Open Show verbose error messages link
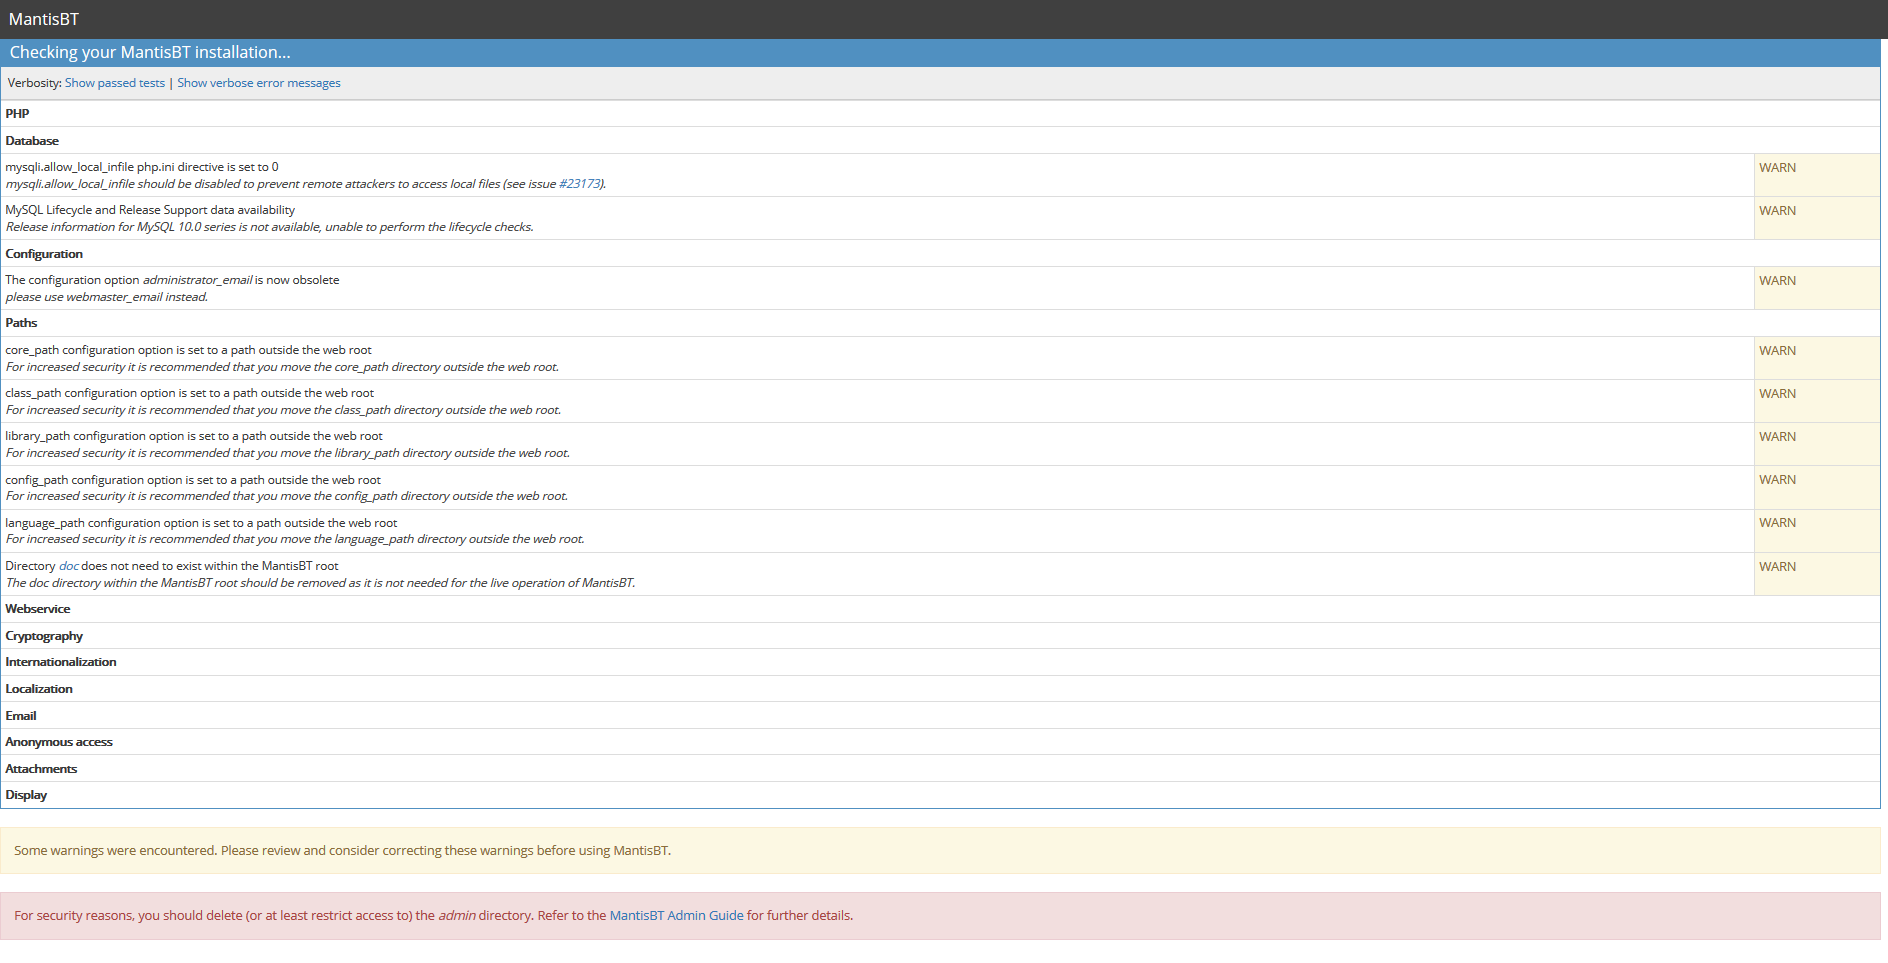Screen dimensions: 1888x963 coord(259,83)
